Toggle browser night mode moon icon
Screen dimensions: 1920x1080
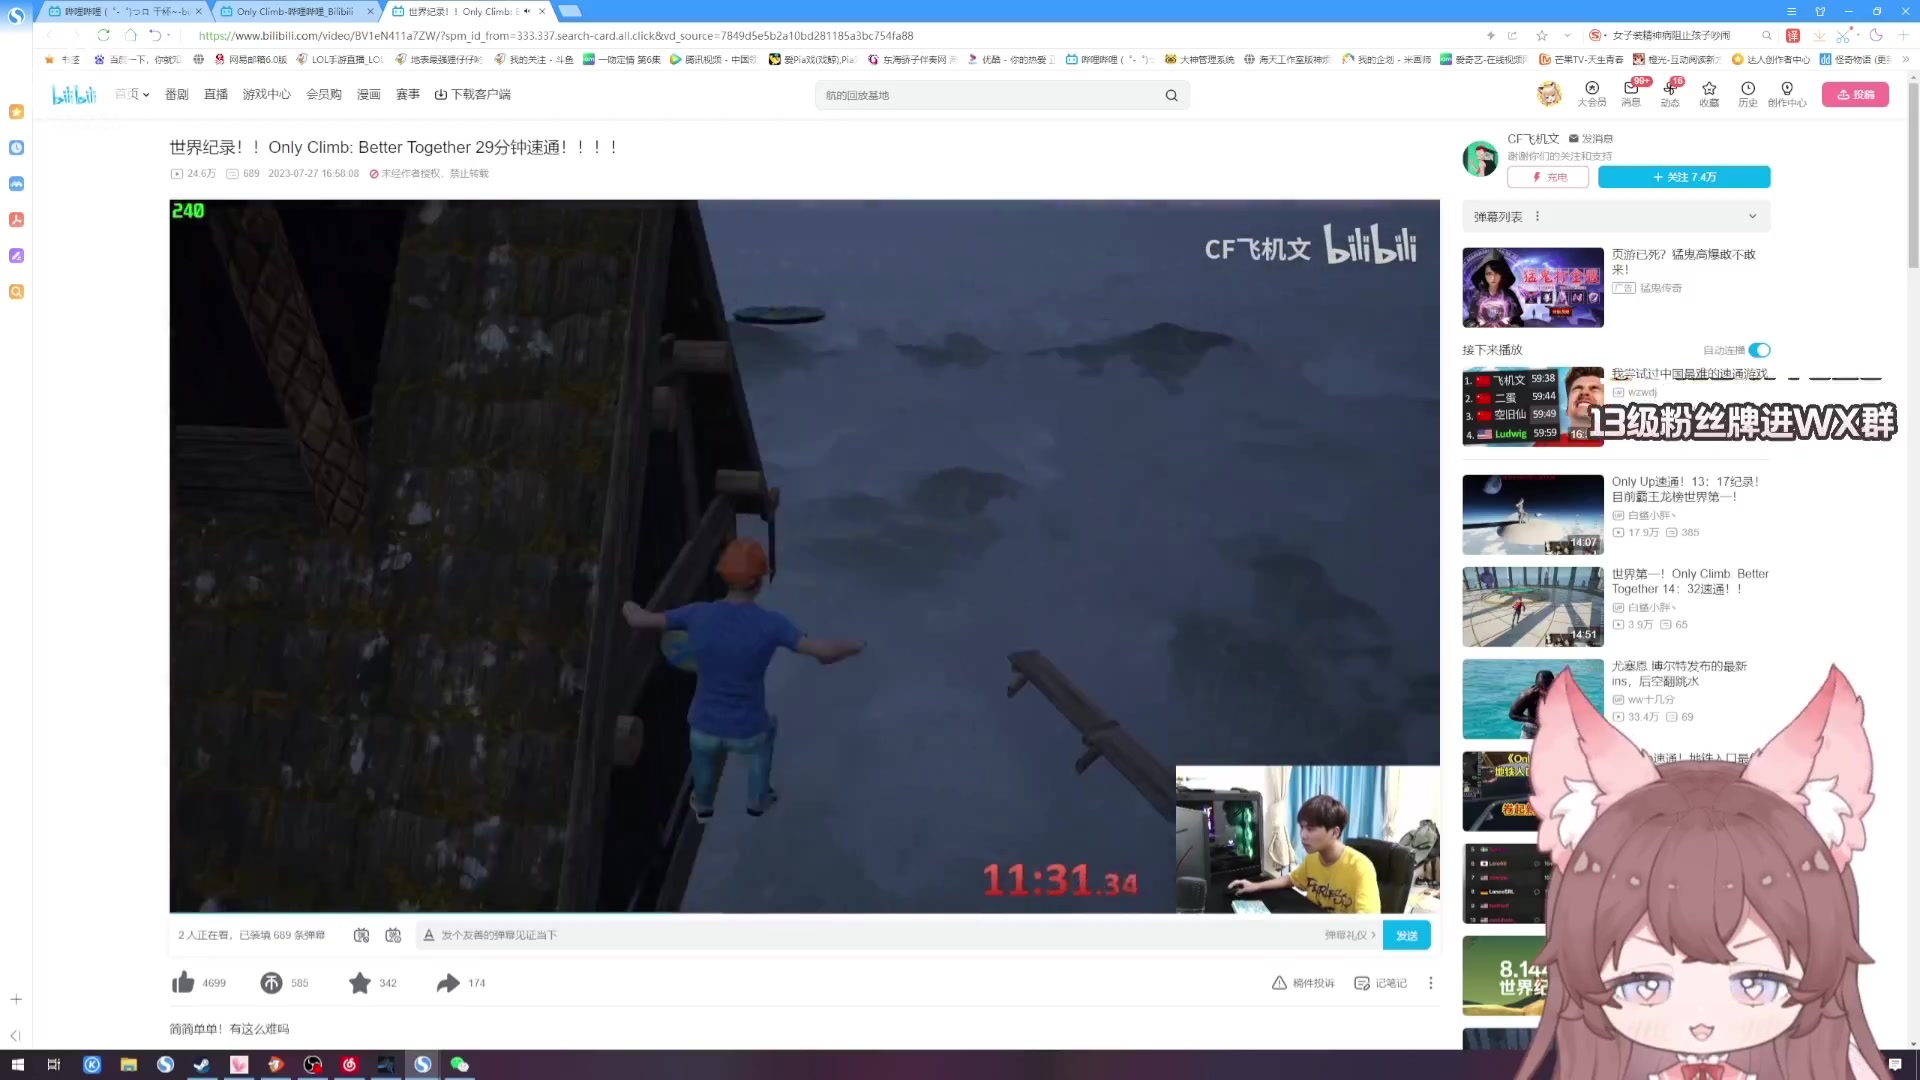point(1876,35)
